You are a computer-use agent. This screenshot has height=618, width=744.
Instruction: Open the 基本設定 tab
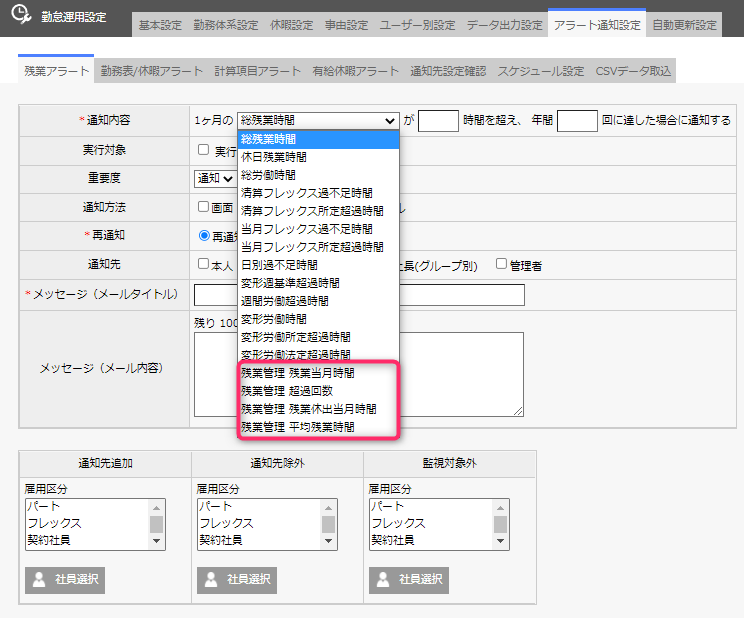pos(160,25)
